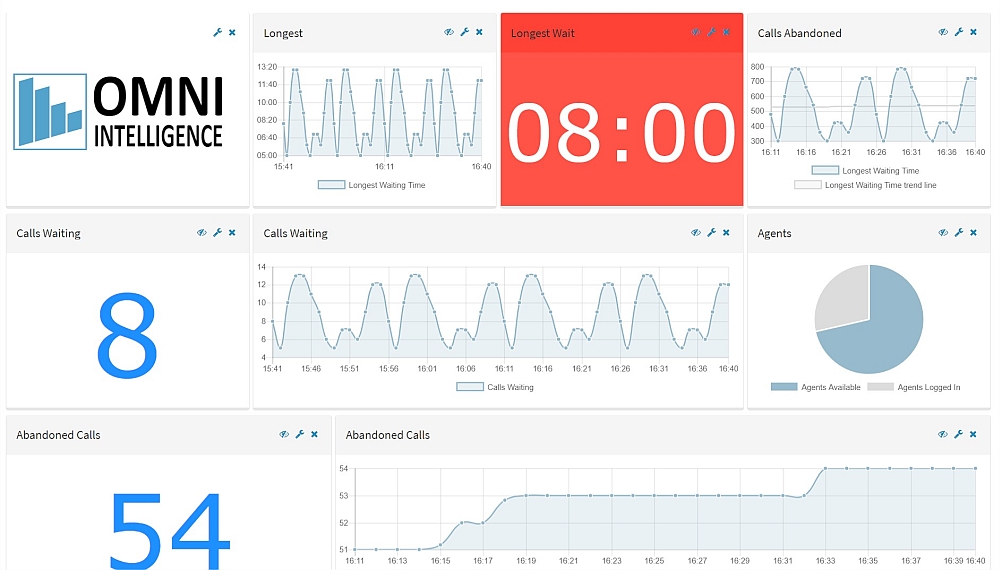Close the Abandoned Calls line chart widget
Viewport: 1000px width, 570px height.
coord(973,434)
